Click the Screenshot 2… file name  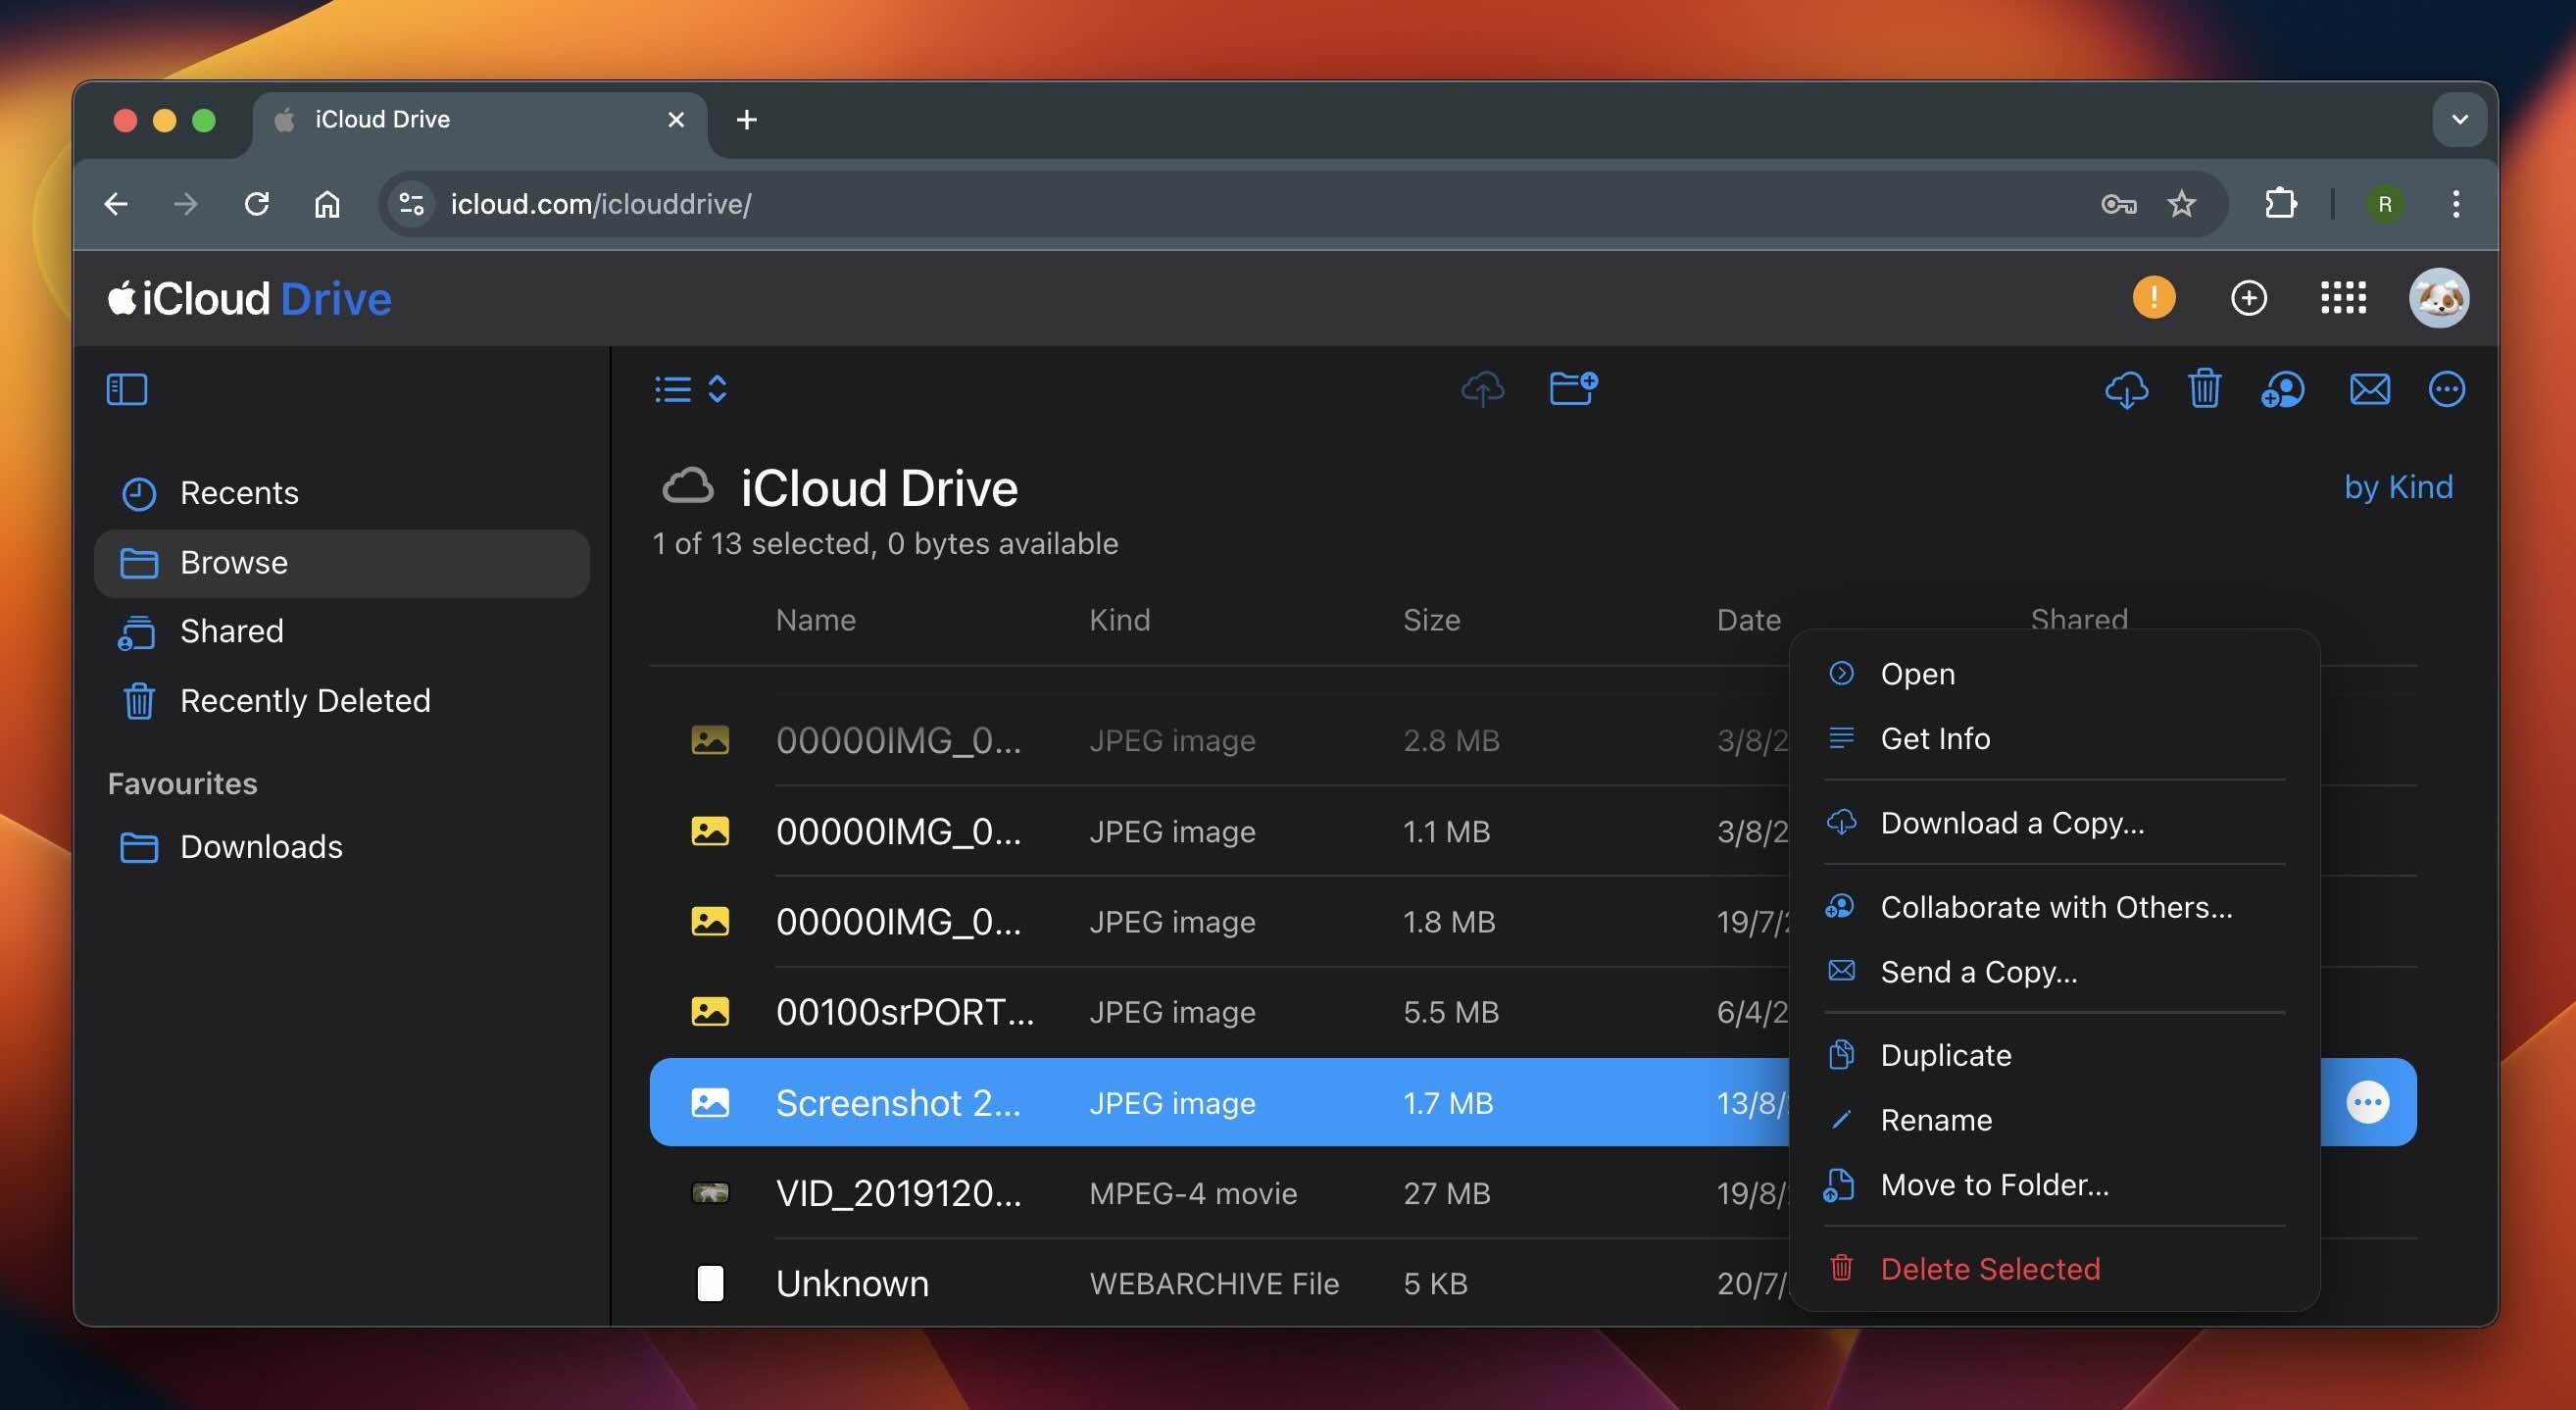click(898, 1103)
